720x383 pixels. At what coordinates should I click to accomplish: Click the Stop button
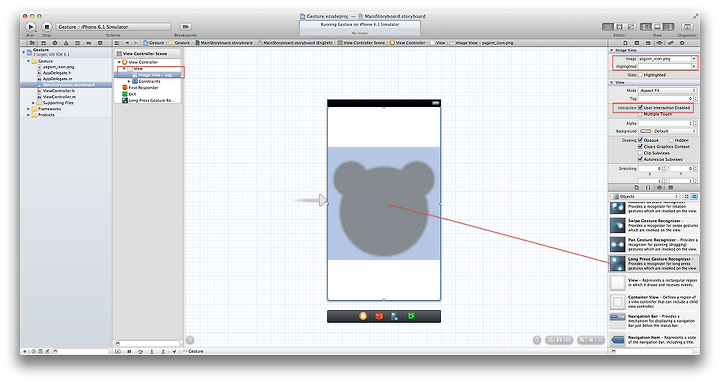(x=46, y=27)
